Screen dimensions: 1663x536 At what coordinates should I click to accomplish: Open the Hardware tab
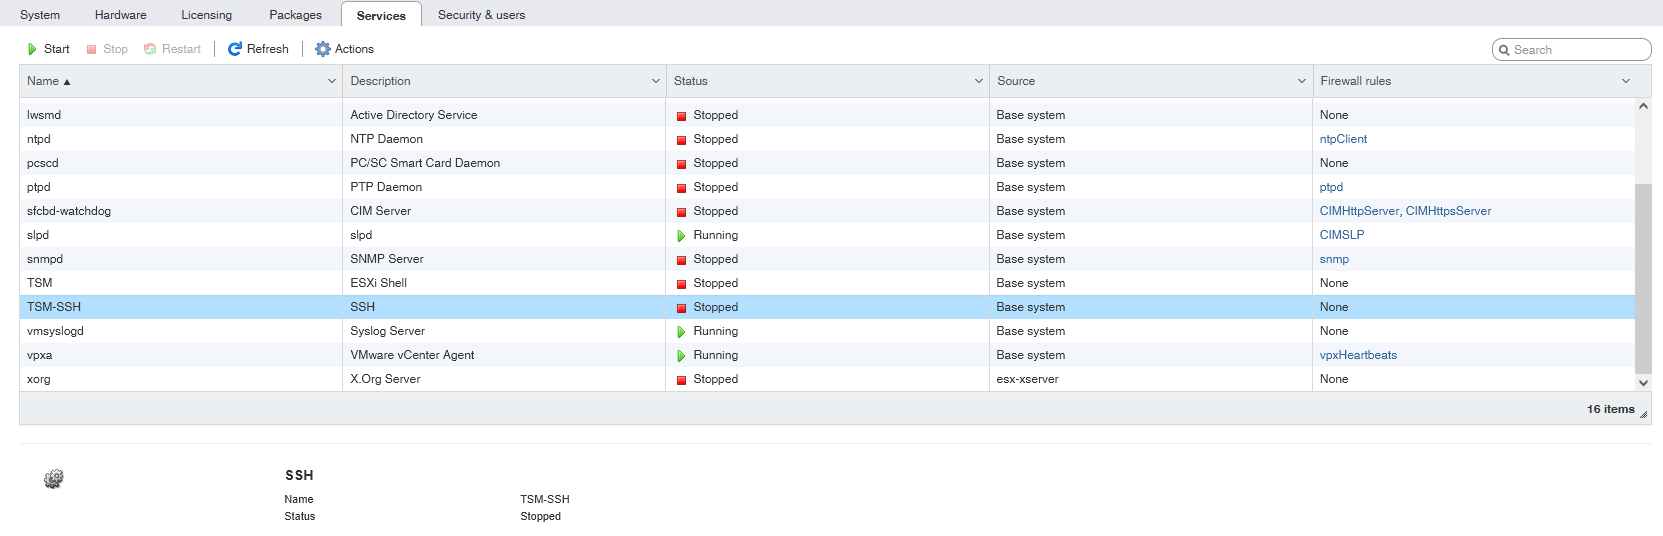[120, 15]
